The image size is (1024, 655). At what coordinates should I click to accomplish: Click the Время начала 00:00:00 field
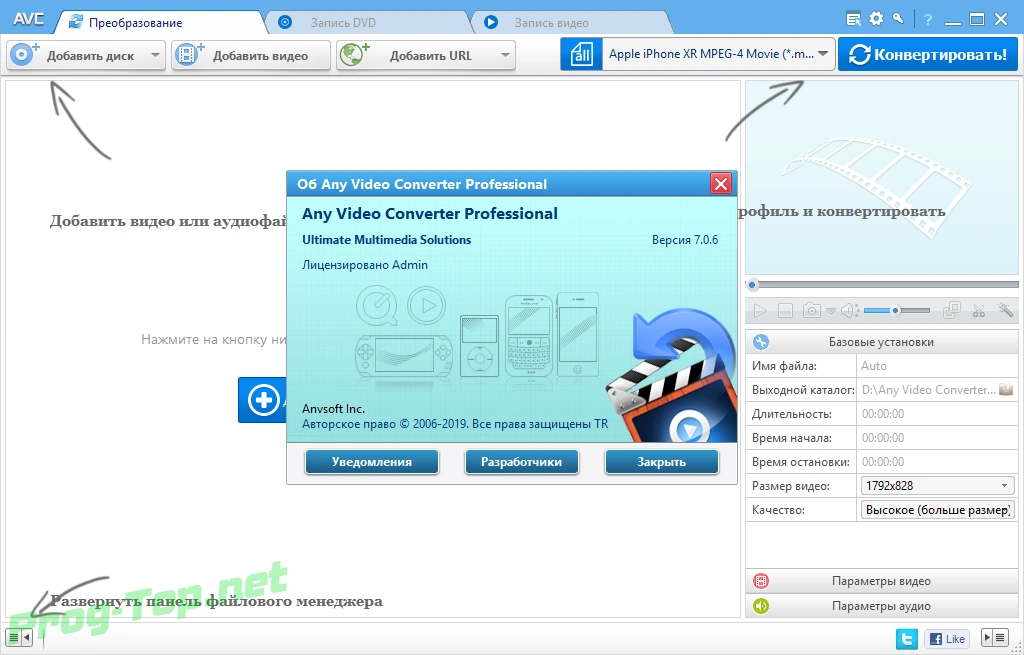click(x=937, y=438)
